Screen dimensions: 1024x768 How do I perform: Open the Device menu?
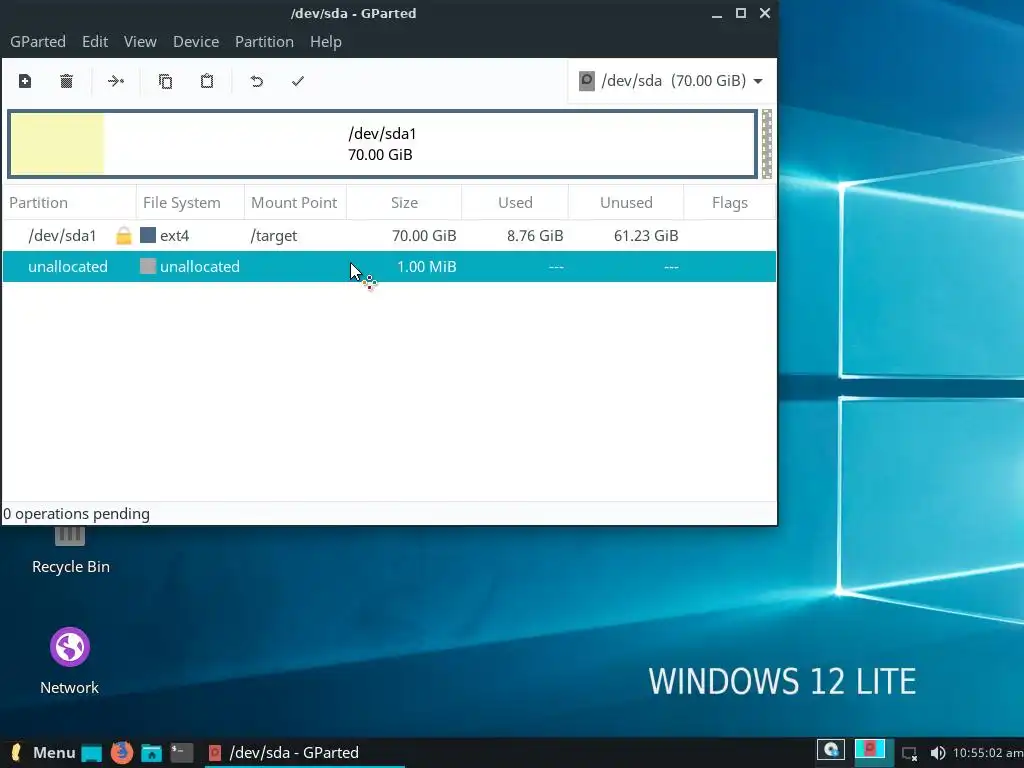[x=196, y=42]
